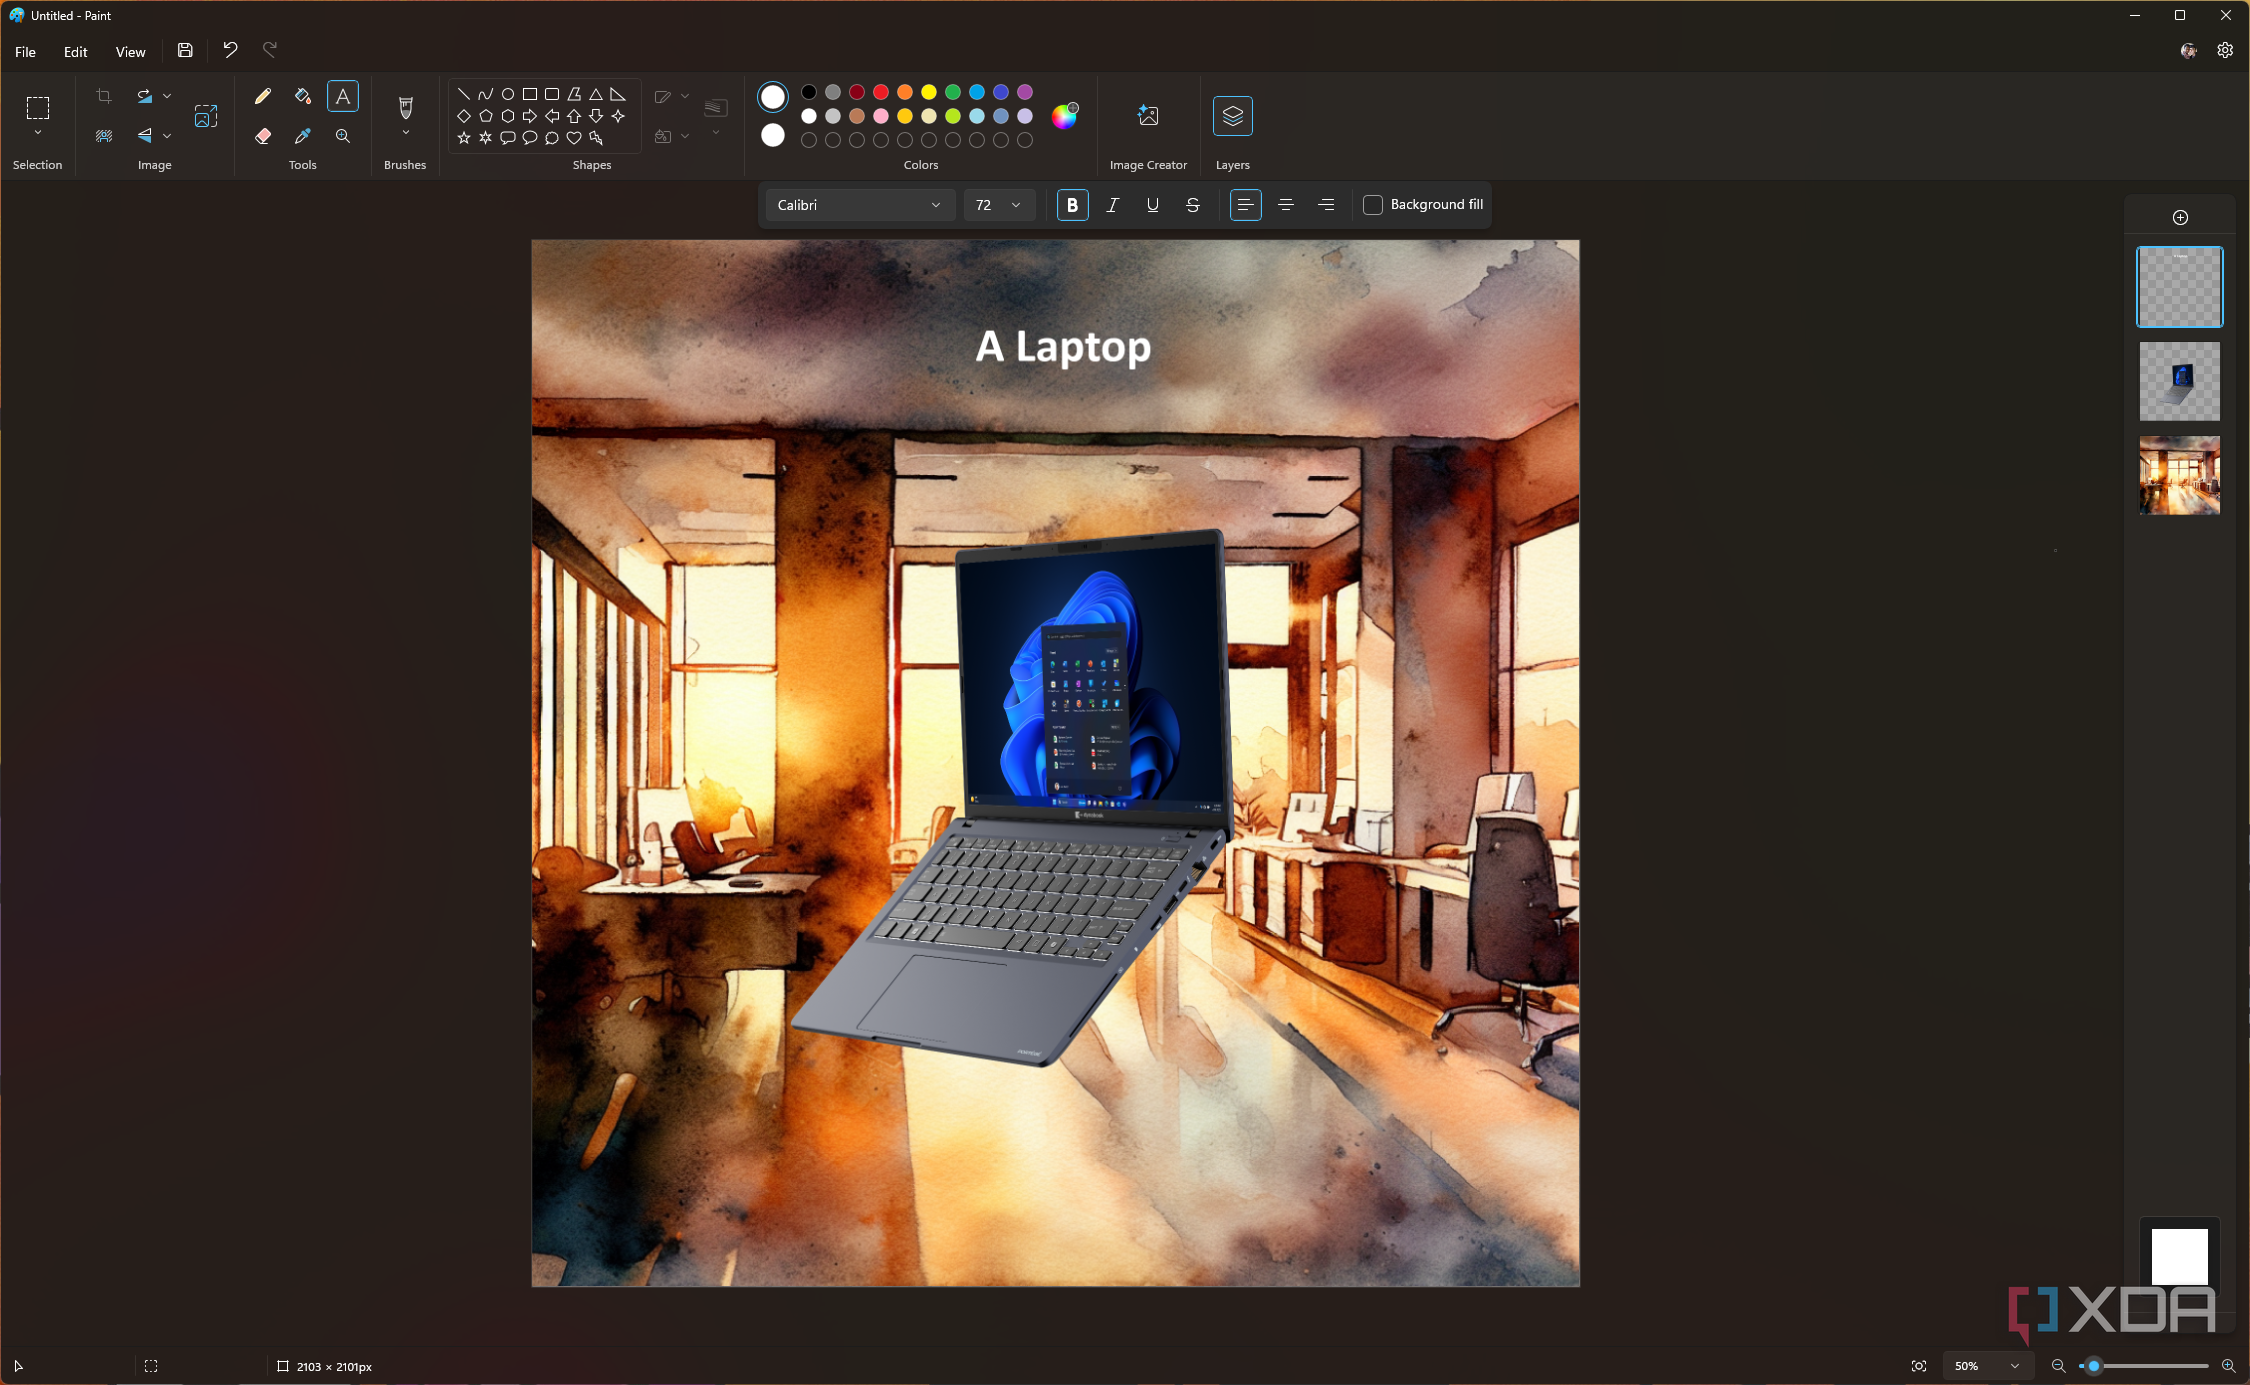Screen dimensions: 2250x1385
Task: Choose the Pencil tool
Action: click(262, 96)
